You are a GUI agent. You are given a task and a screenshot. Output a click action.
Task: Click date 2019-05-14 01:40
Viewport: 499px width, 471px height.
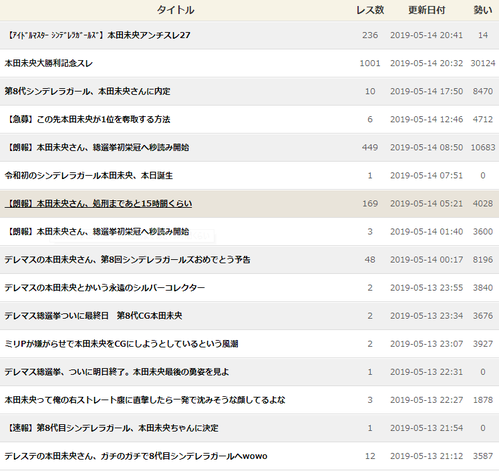[427, 231]
